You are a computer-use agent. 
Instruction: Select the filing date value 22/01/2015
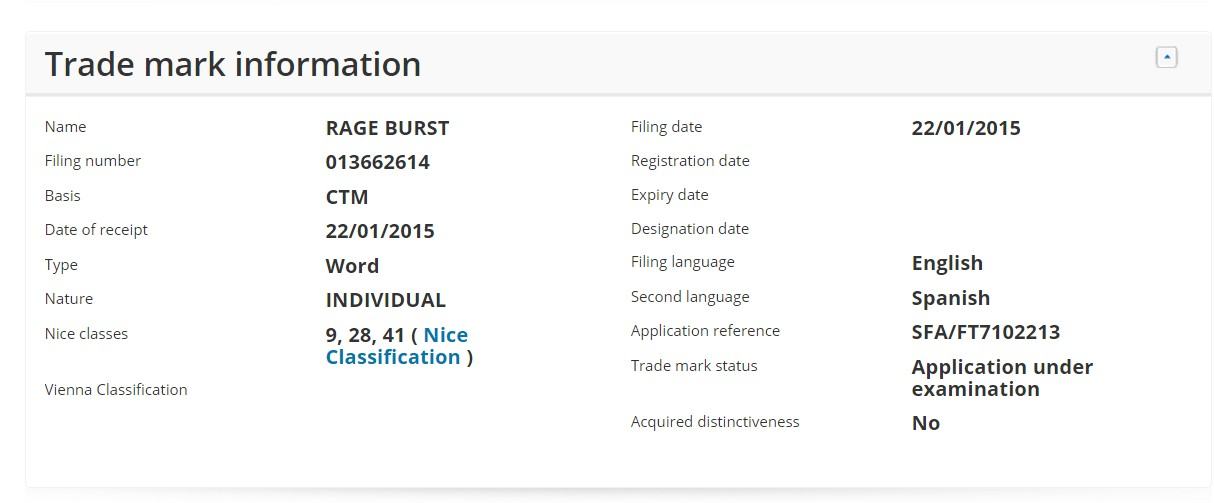coord(966,128)
